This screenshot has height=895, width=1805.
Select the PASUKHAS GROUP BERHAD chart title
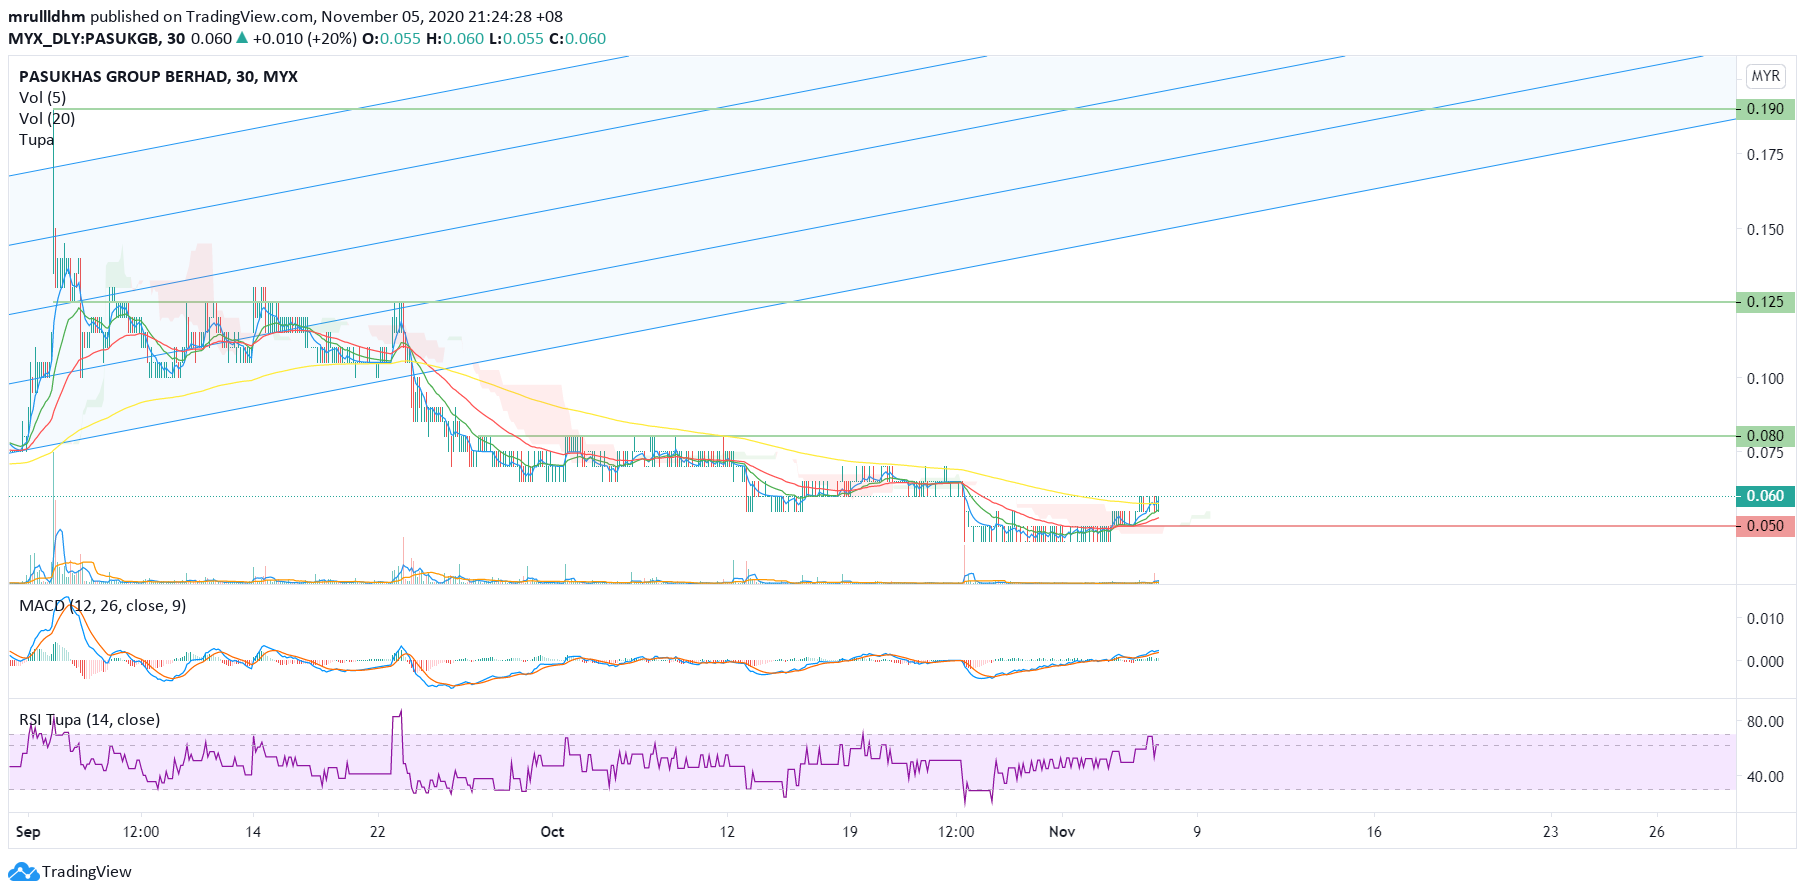[x=158, y=77]
